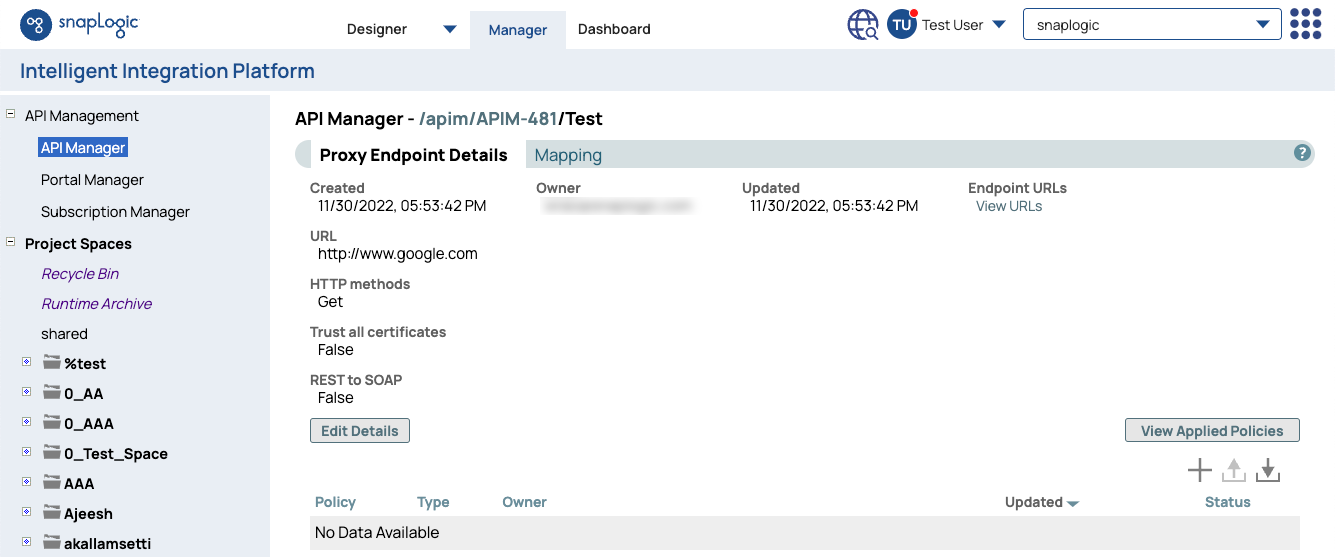
Task: Expand the akallamsetti project space
Action: 27,542
